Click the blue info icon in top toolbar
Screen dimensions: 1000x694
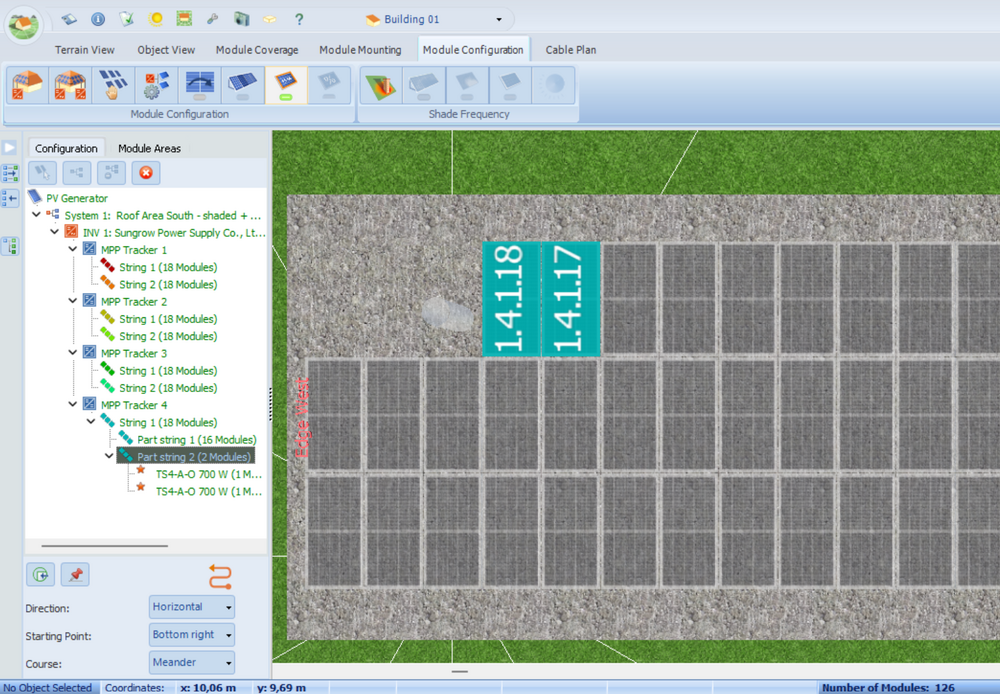[x=98, y=19]
